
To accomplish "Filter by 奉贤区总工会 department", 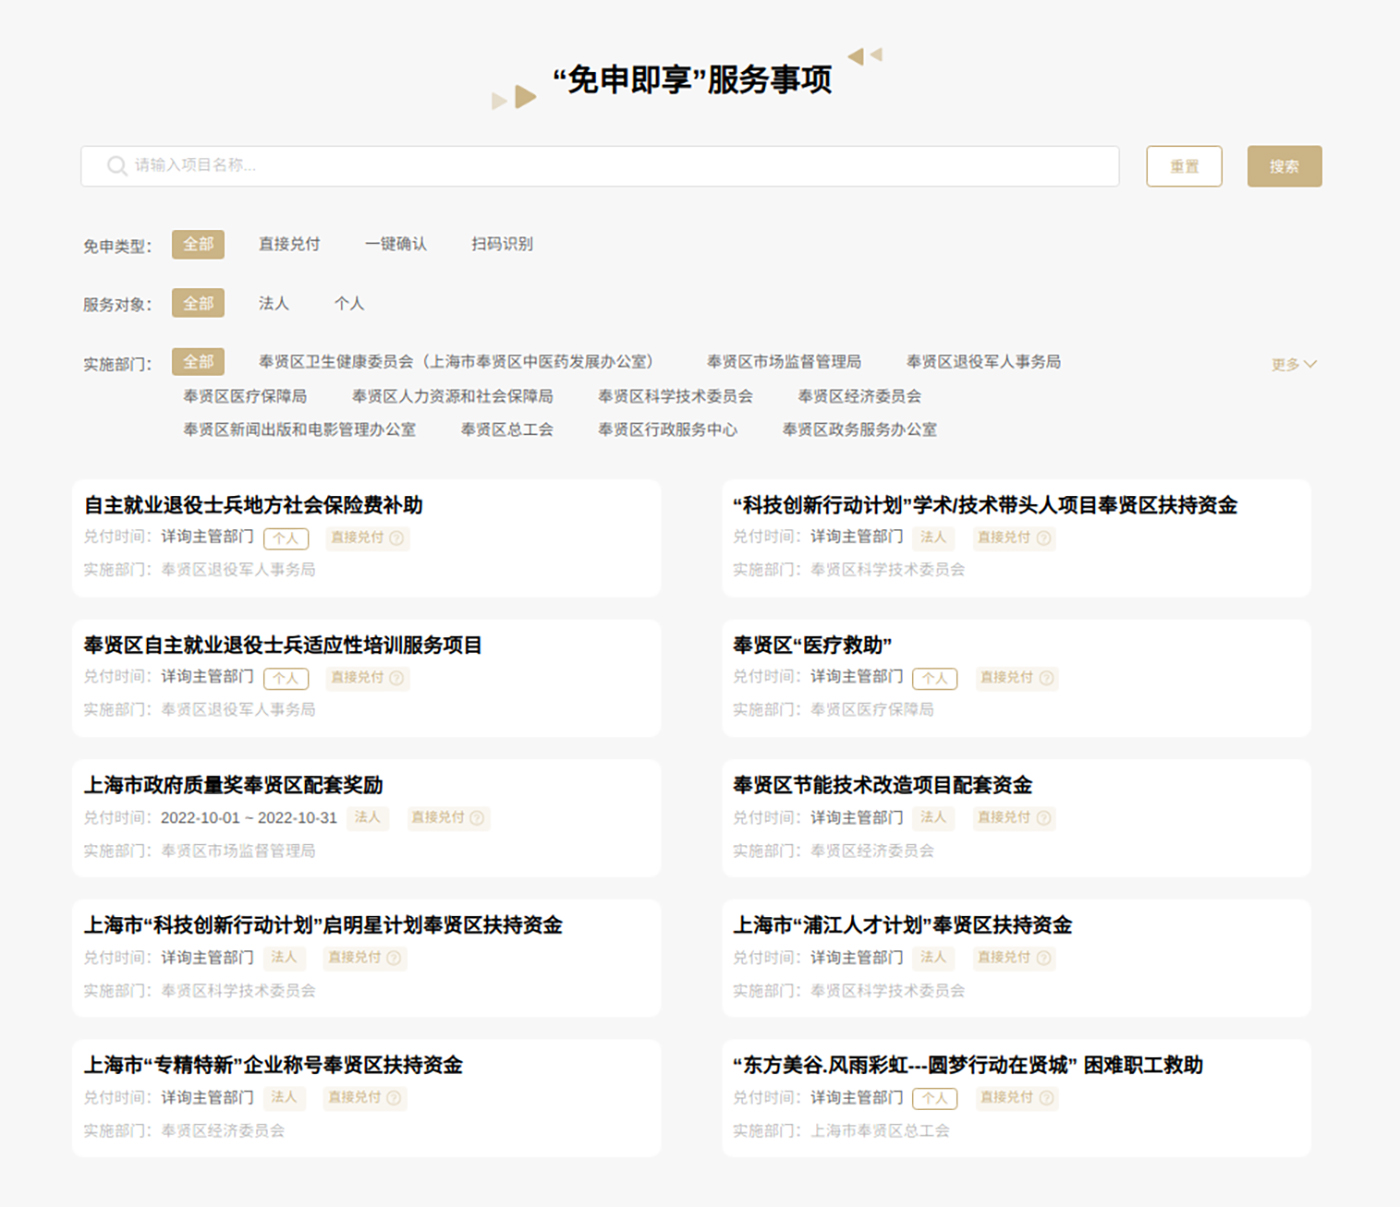I will pos(507,430).
